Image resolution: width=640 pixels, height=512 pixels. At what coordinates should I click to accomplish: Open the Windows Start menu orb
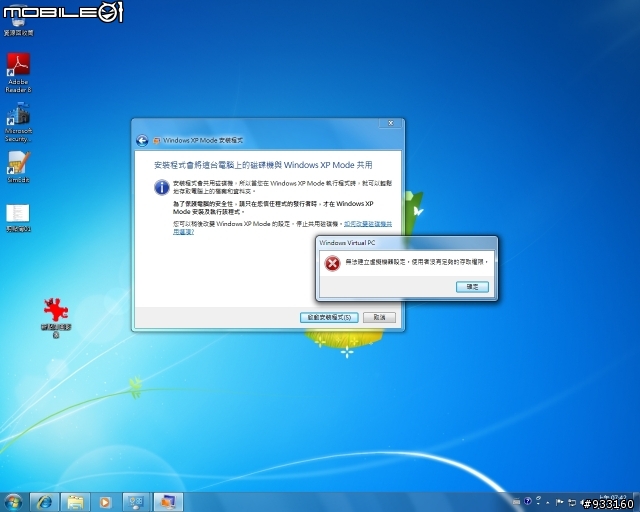13,502
